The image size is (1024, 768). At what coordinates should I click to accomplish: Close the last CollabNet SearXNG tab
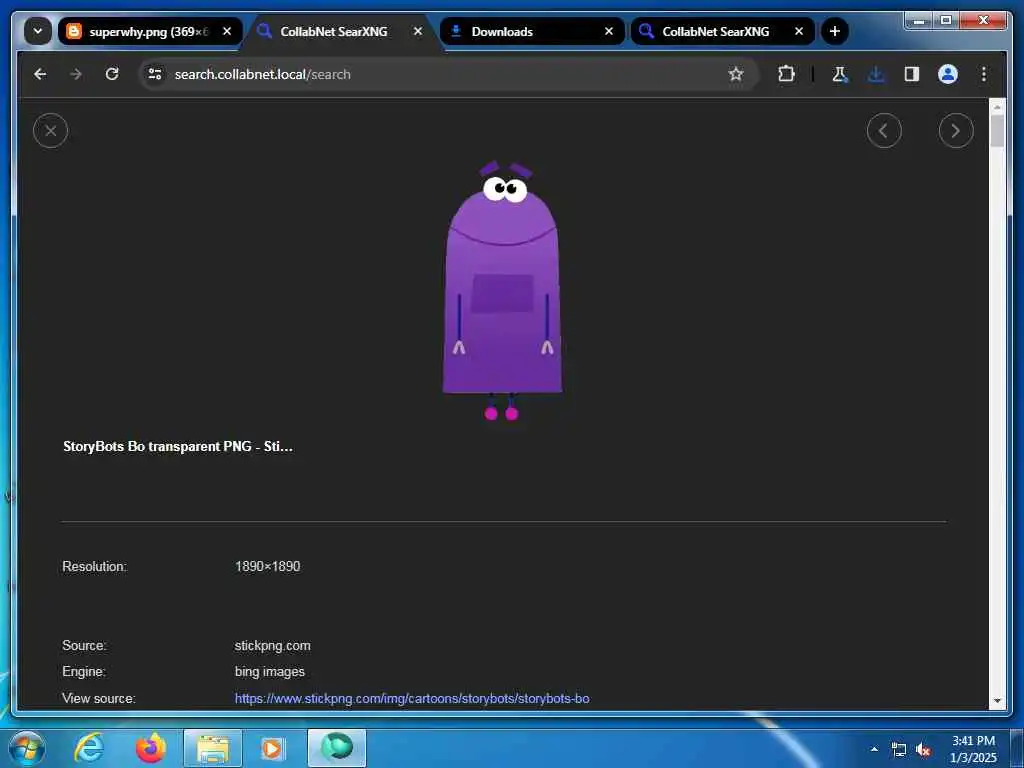point(799,31)
